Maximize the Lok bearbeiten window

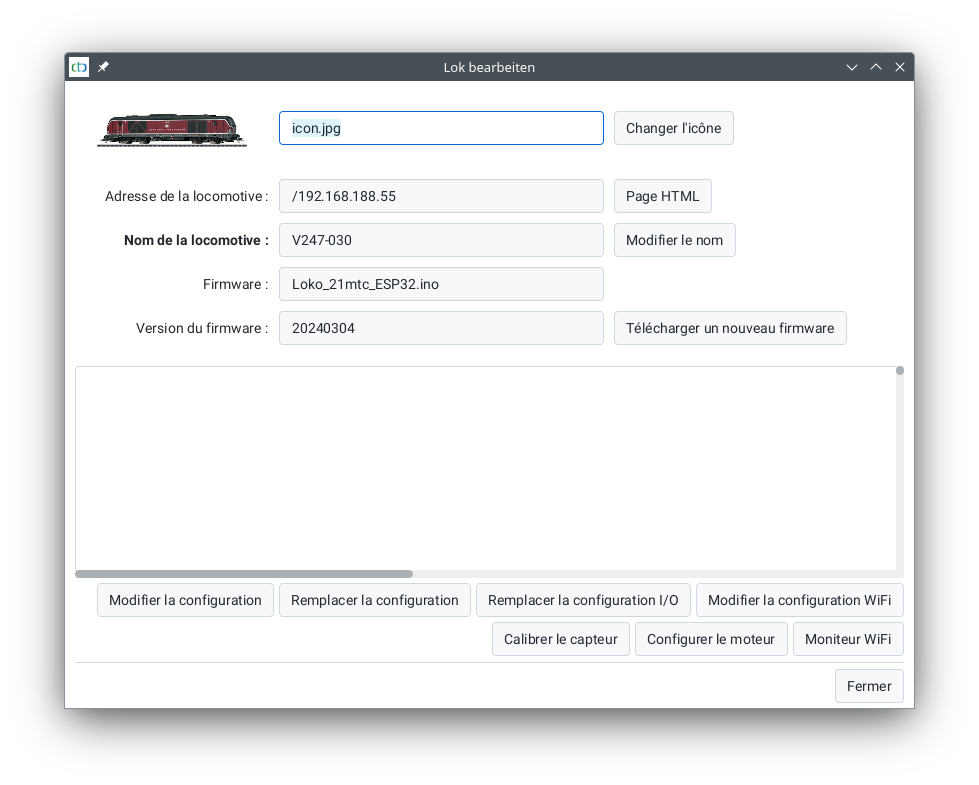pos(876,67)
